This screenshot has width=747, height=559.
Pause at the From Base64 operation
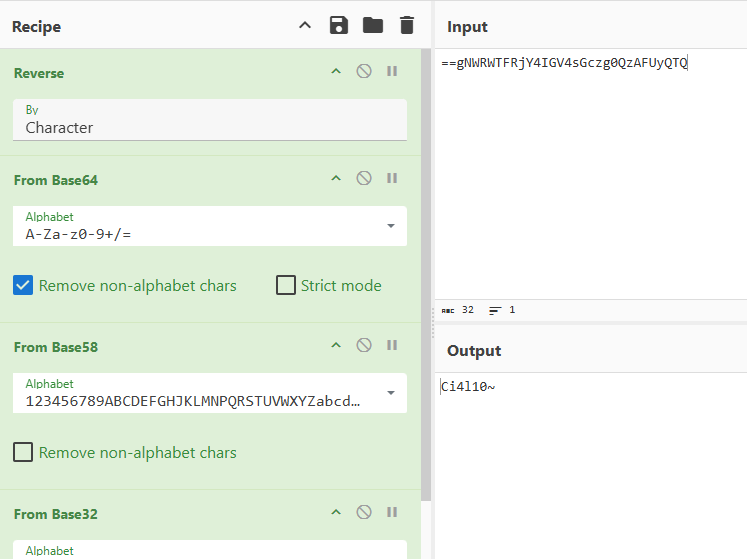pyautogui.click(x=392, y=179)
